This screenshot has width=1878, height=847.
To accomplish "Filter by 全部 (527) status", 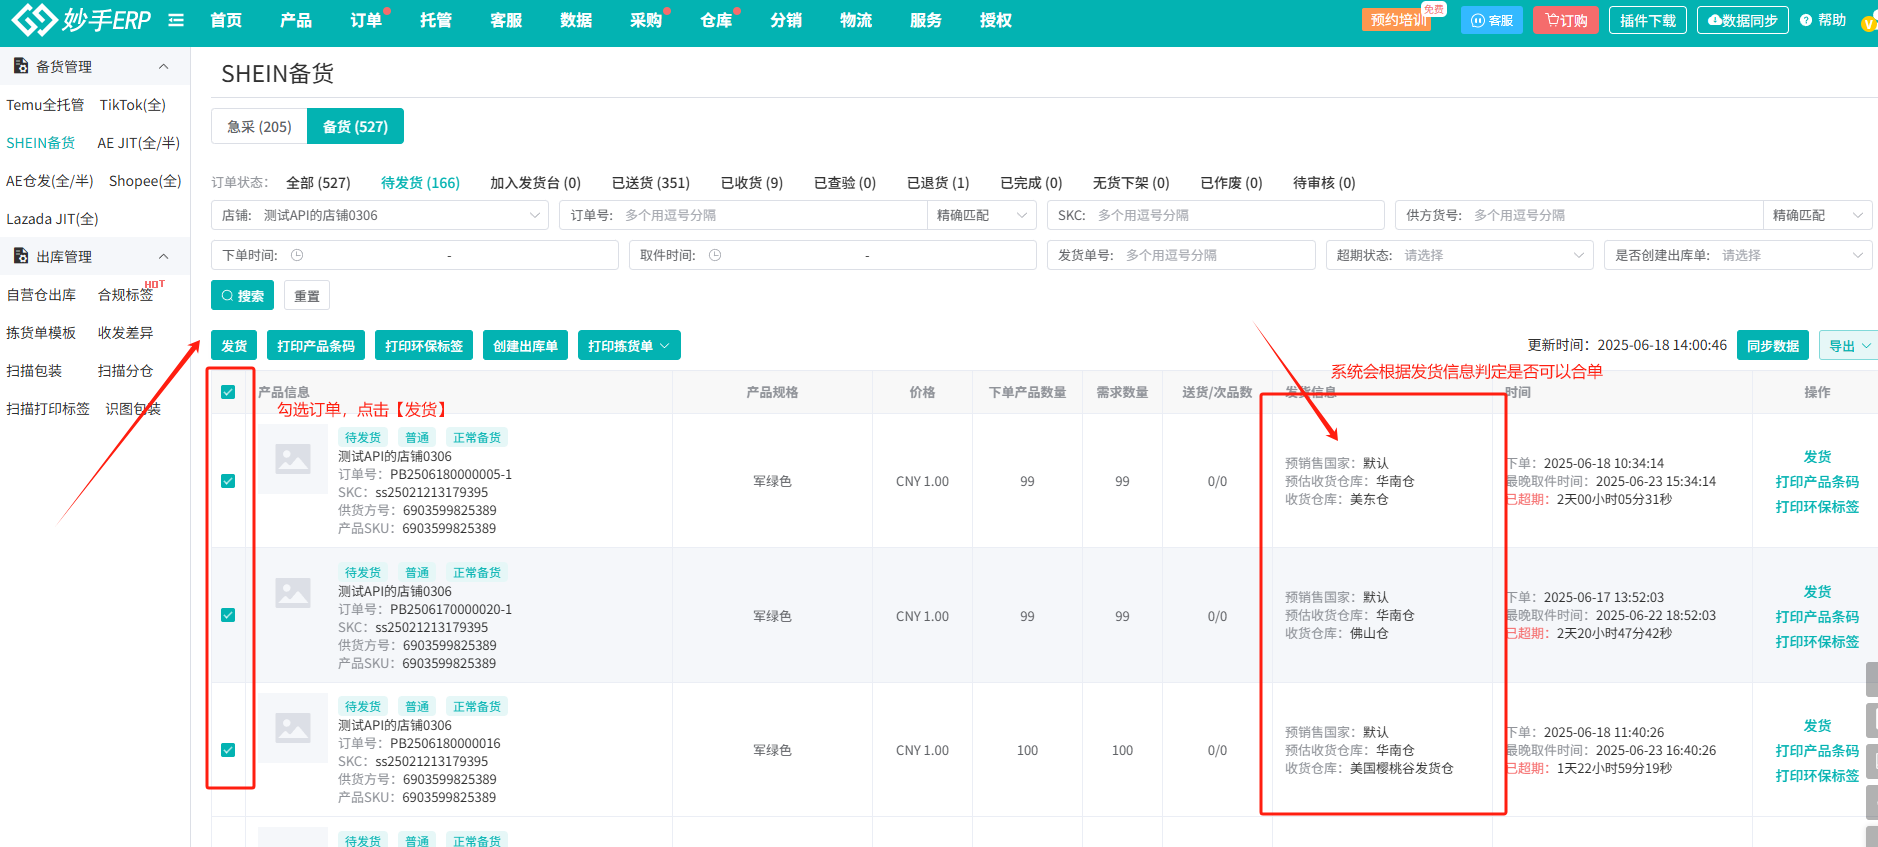I will [x=318, y=183].
